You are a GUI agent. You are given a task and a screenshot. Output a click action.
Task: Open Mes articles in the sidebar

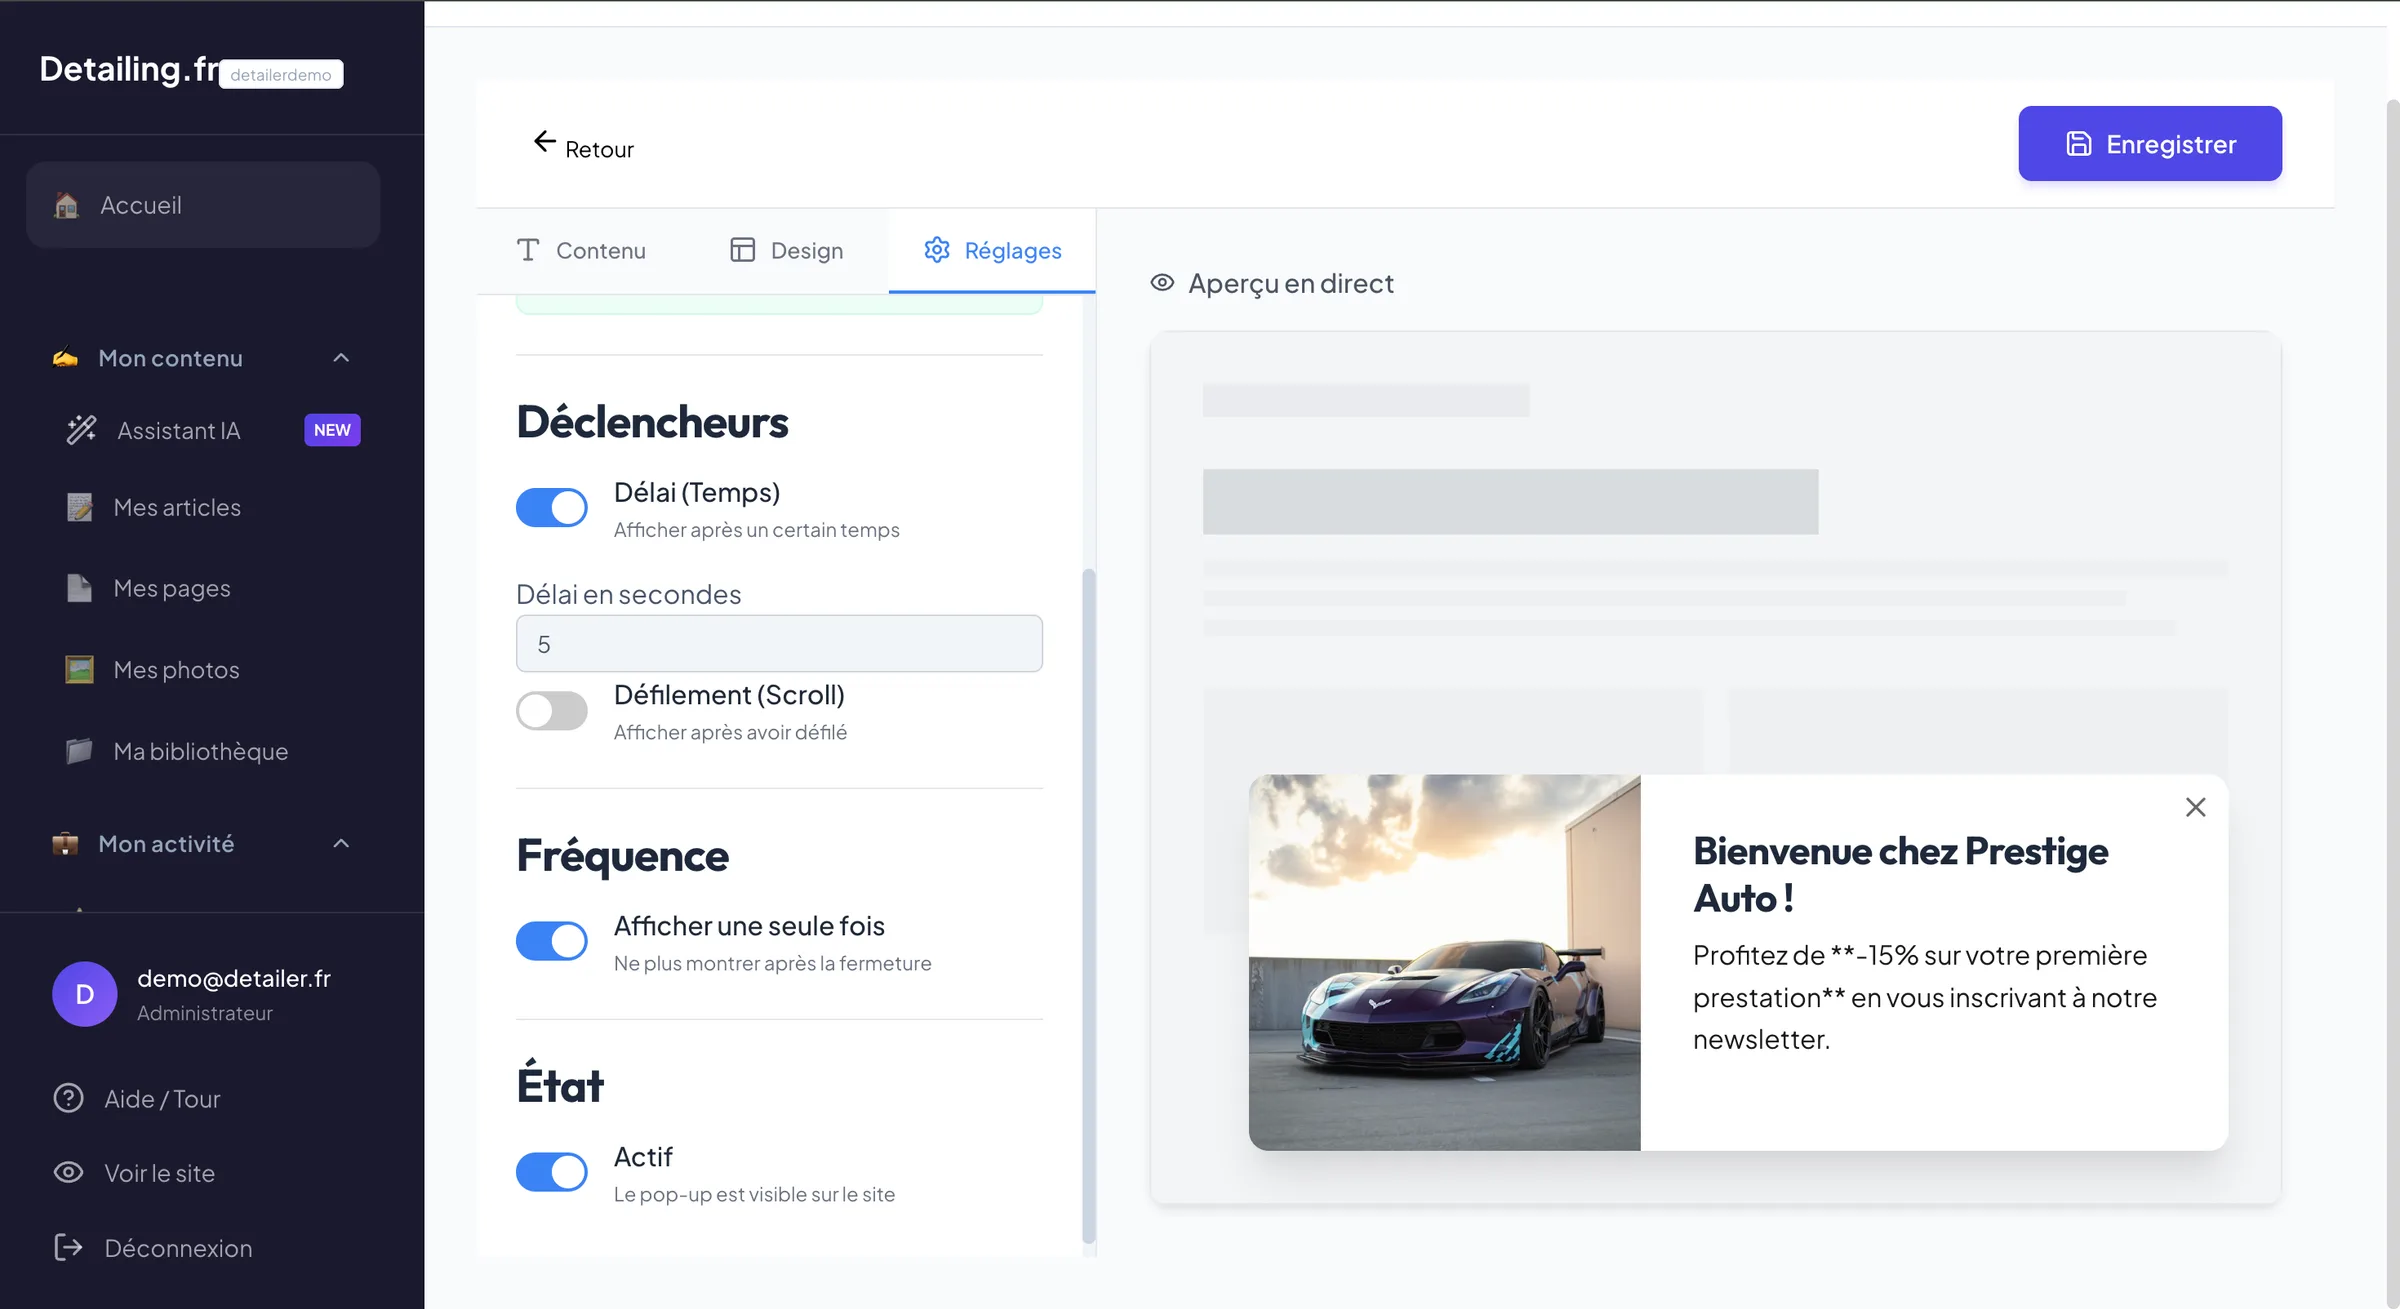tap(177, 507)
